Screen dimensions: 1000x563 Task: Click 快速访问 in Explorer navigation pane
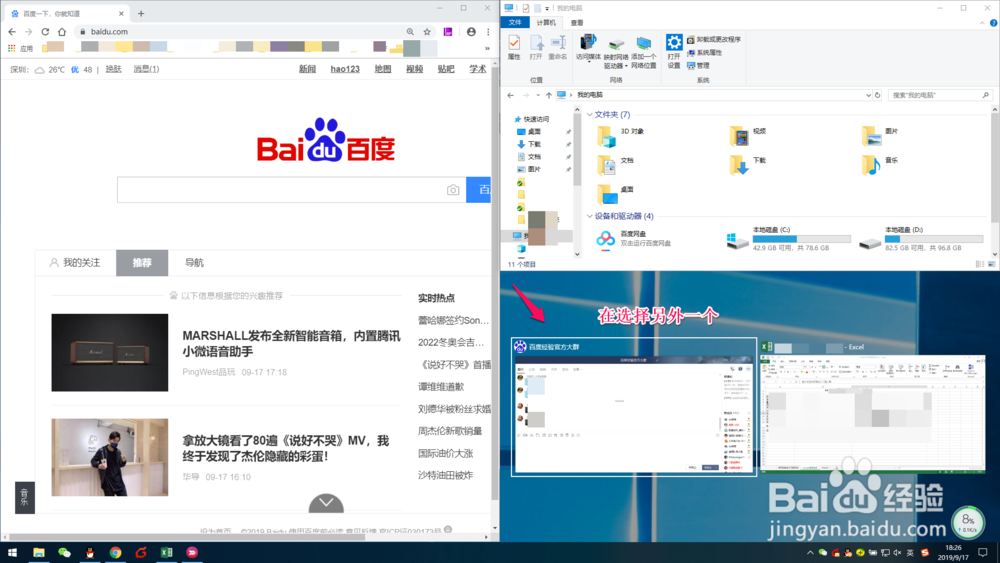pyautogui.click(x=531, y=119)
